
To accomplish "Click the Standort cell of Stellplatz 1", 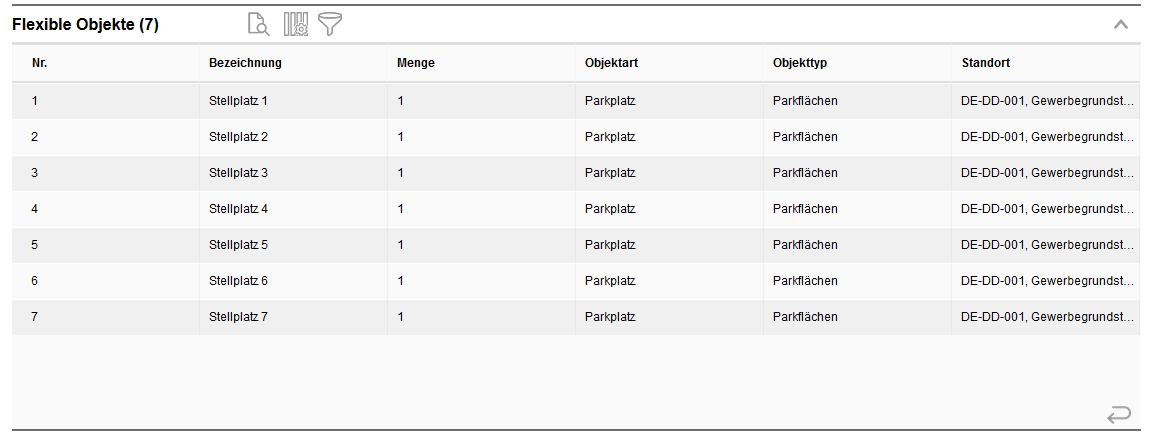I will pos(1046,101).
